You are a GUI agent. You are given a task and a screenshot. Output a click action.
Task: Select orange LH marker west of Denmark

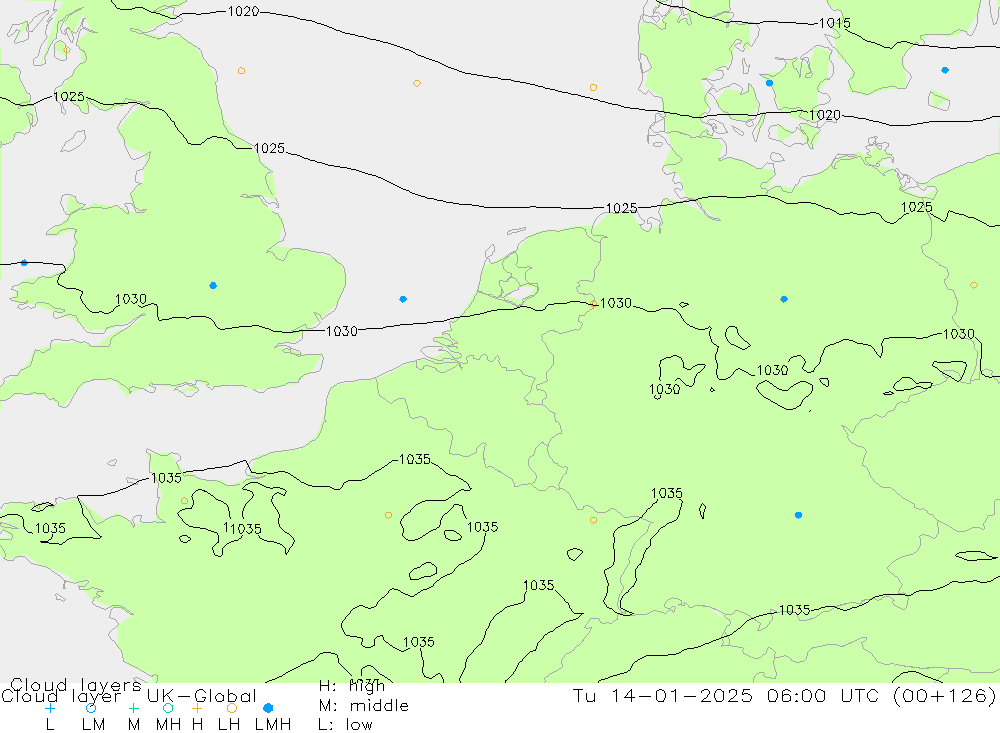tap(593, 87)
